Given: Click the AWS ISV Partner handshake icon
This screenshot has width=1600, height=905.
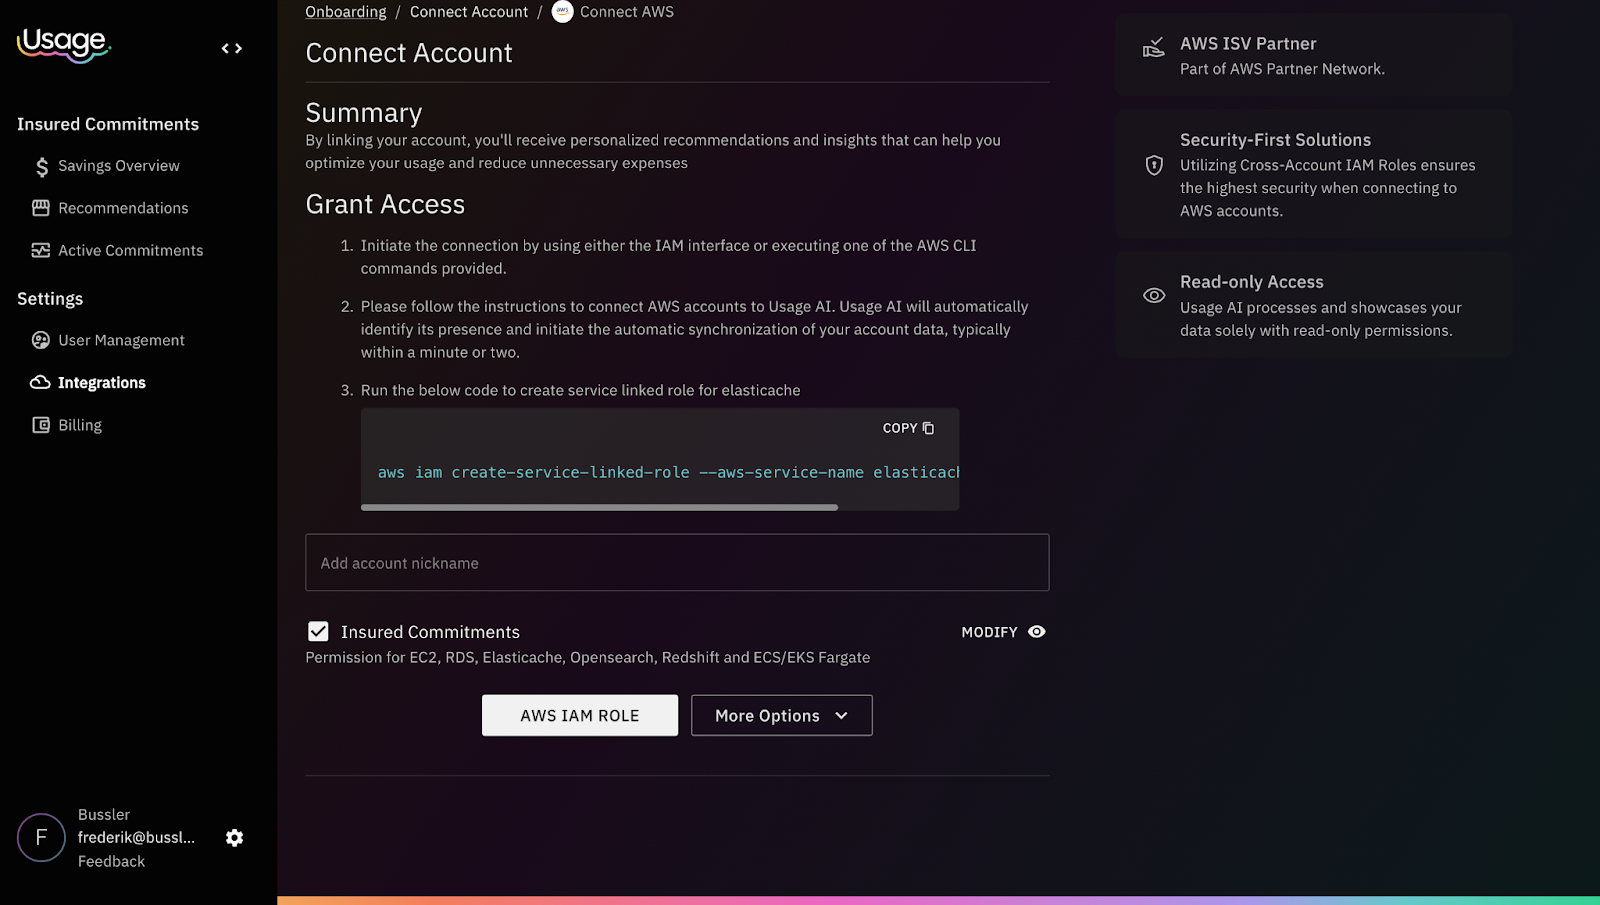Looking at the screenshot, I should [x=1154, y=47].
